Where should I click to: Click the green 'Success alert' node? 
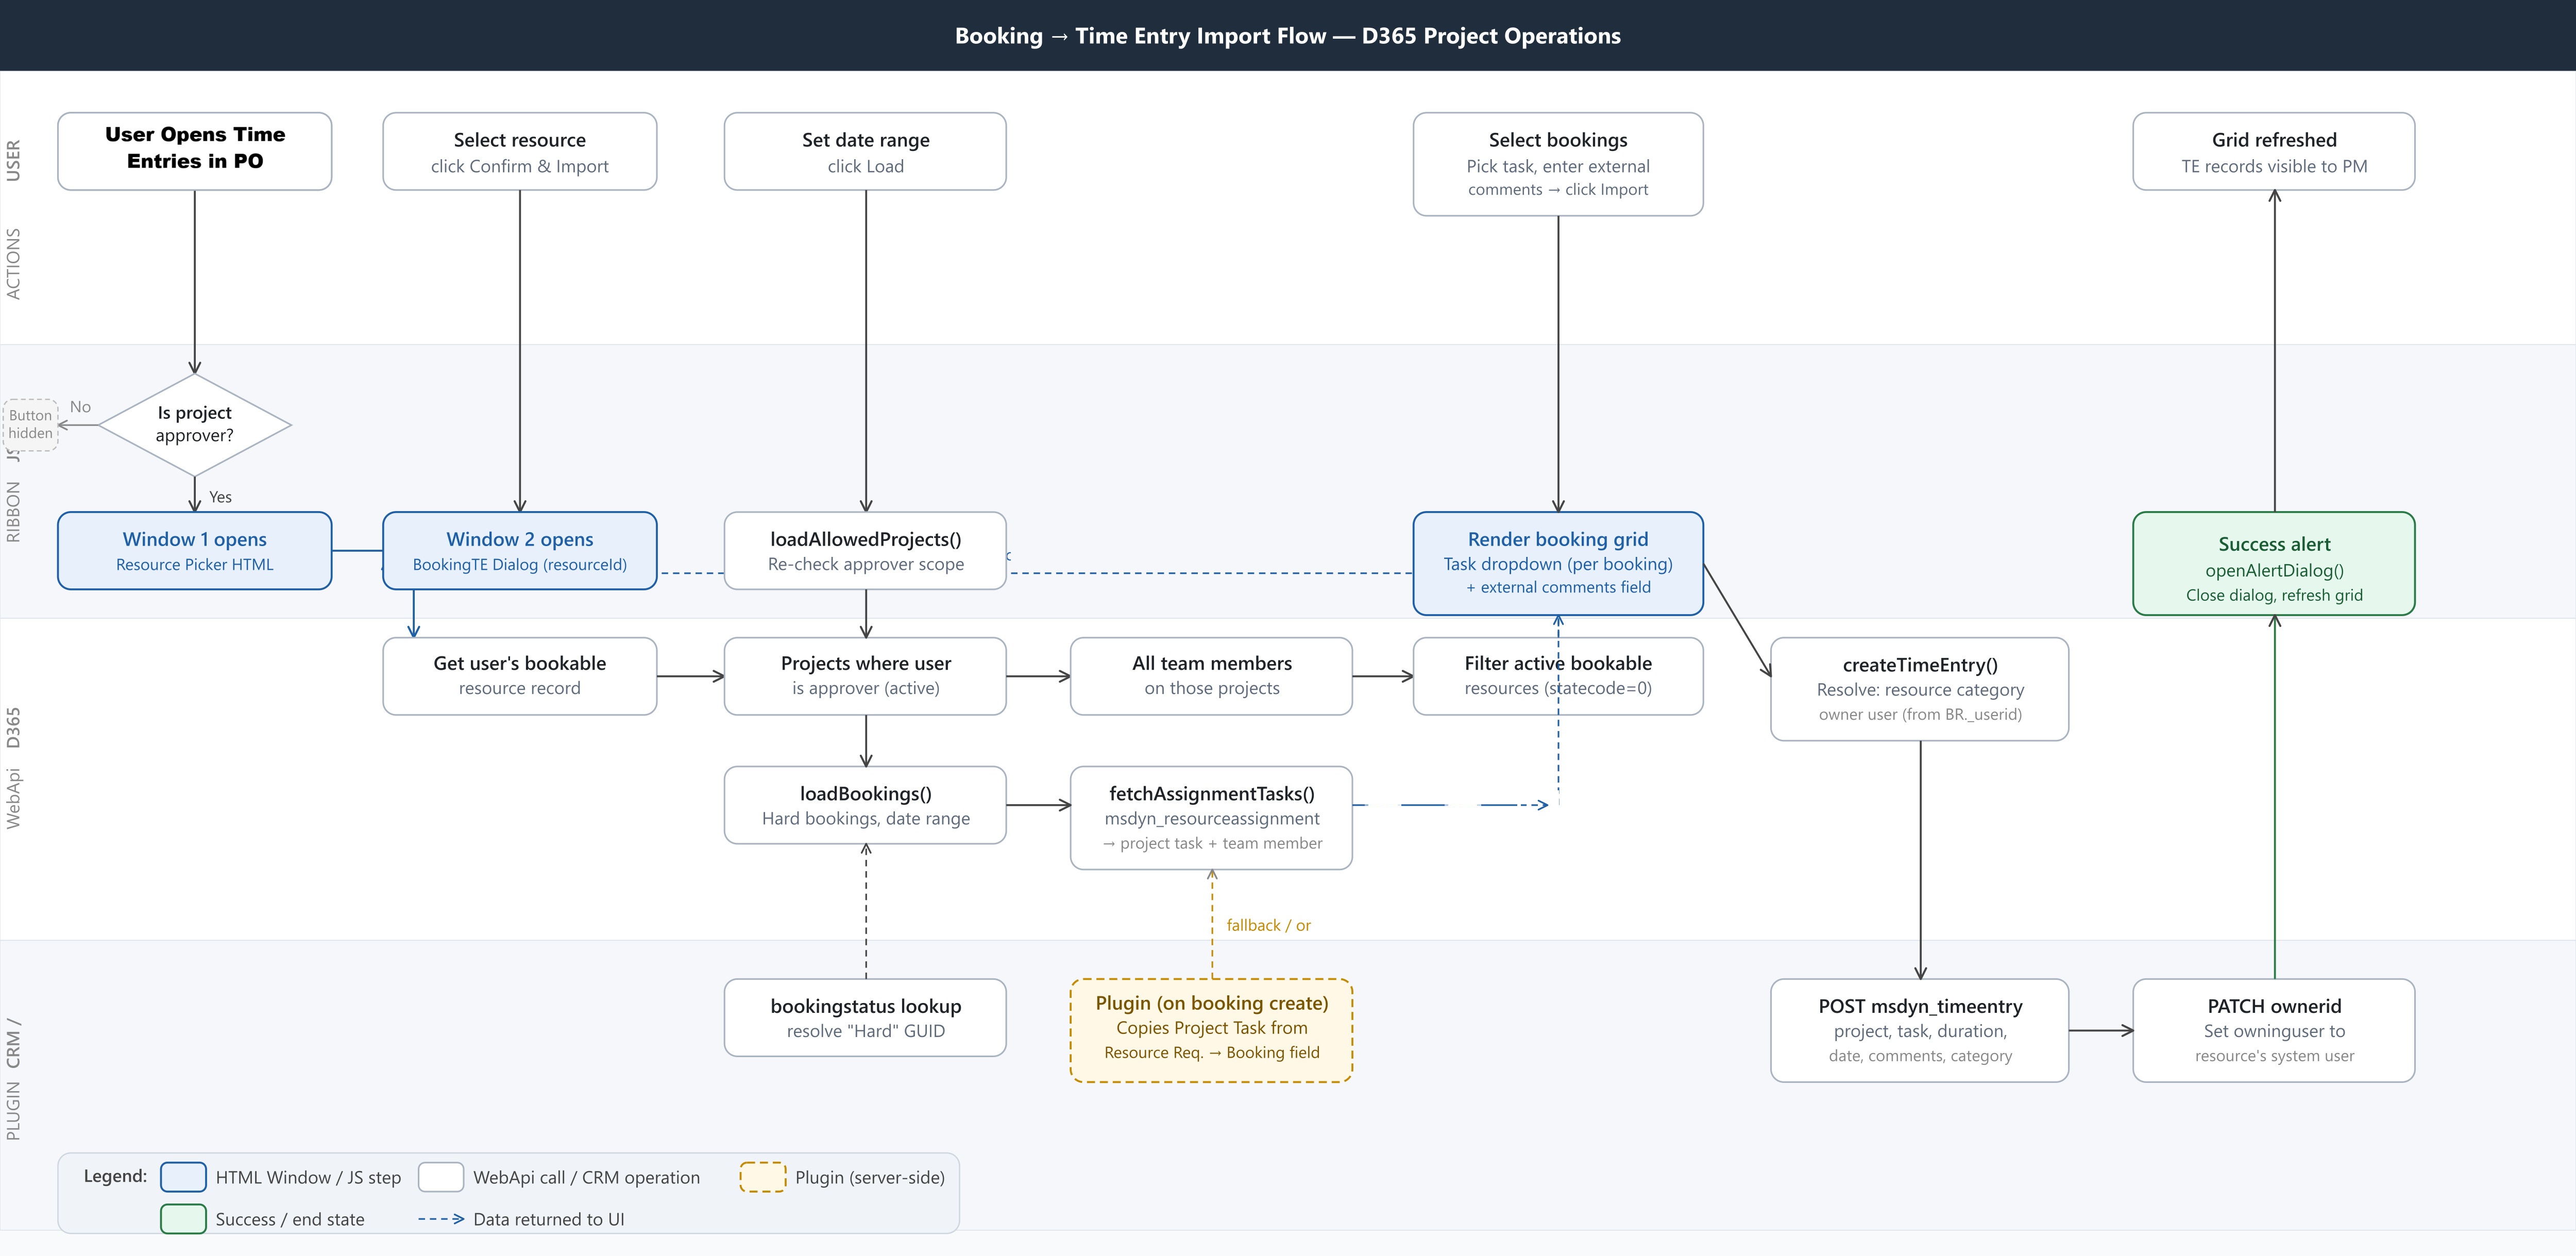(2274, 563)
